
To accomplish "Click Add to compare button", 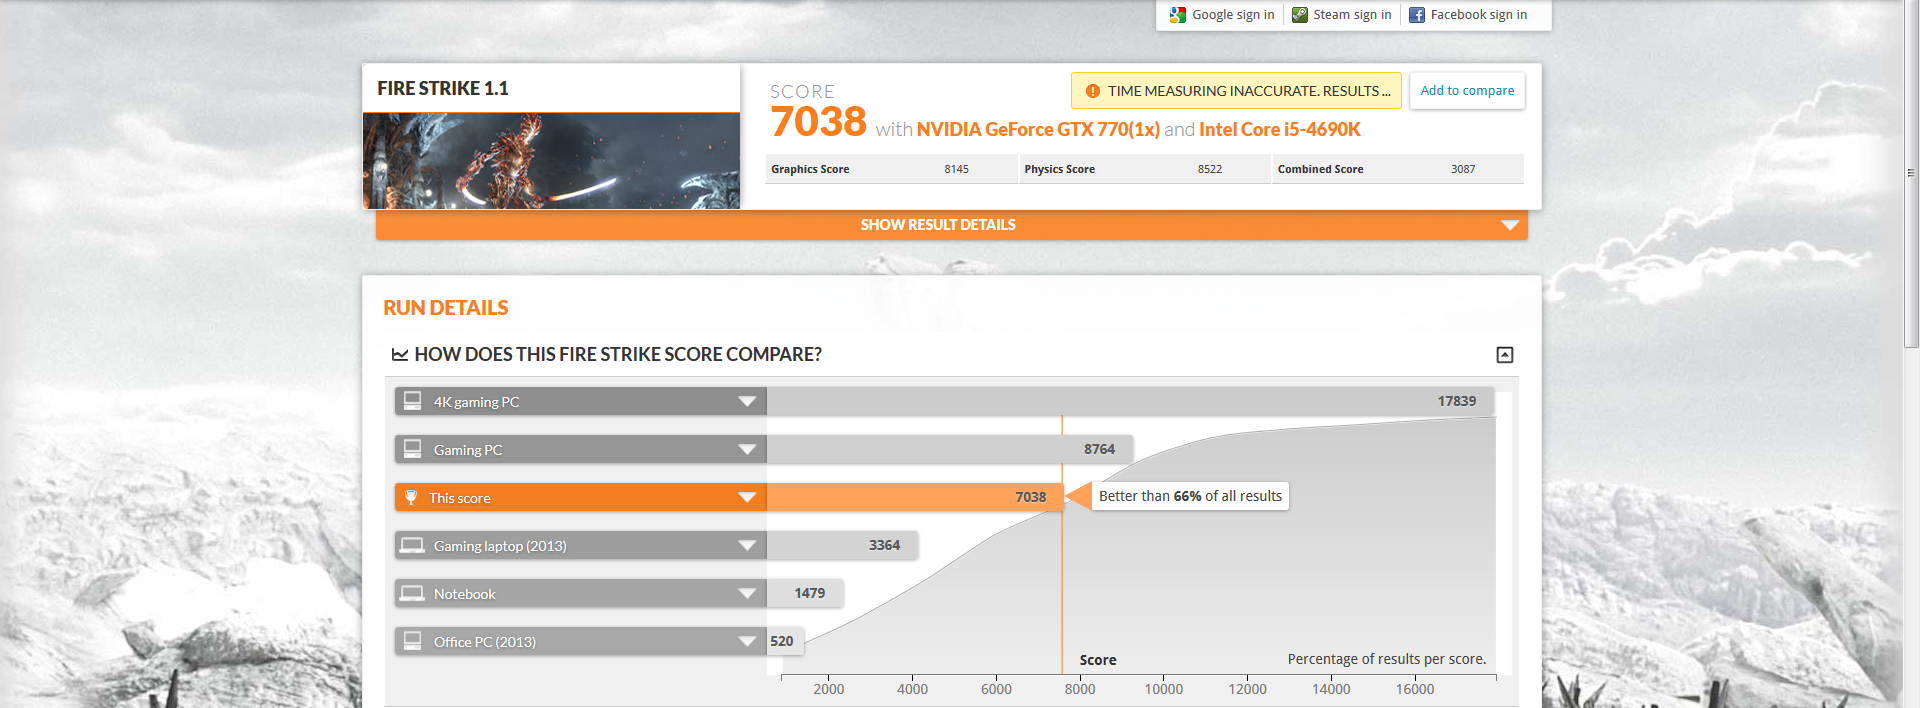I will (1467, 91).
